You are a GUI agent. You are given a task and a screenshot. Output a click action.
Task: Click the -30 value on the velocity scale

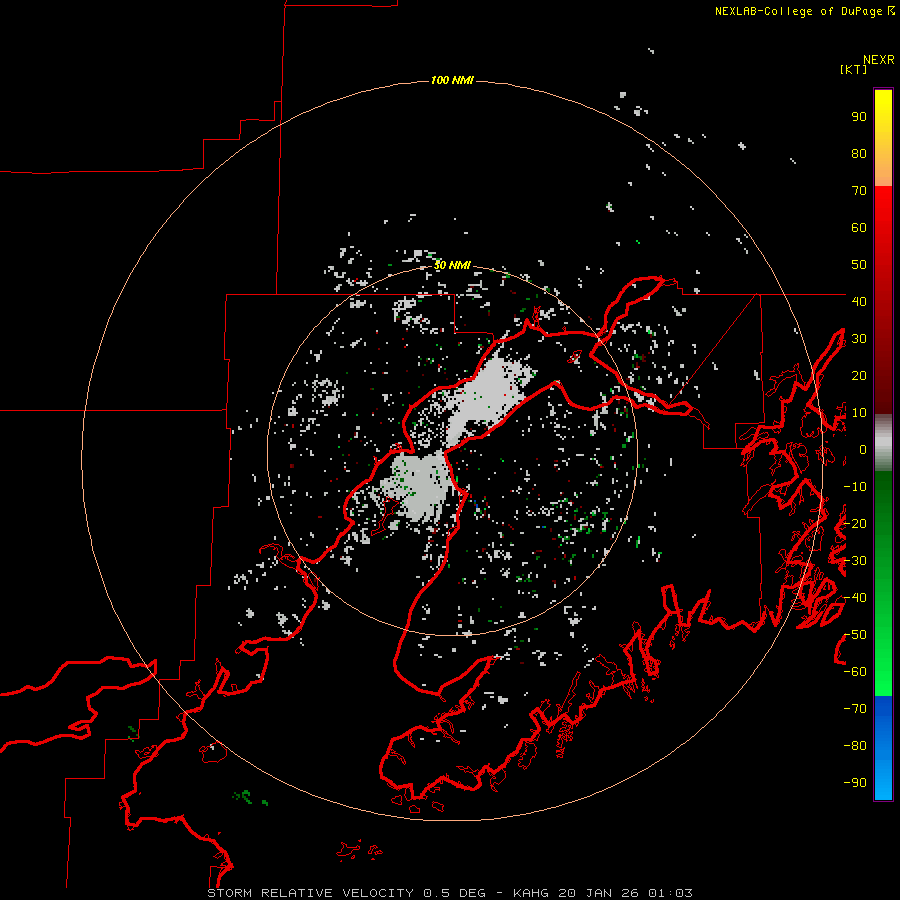(x=855, y=561)
